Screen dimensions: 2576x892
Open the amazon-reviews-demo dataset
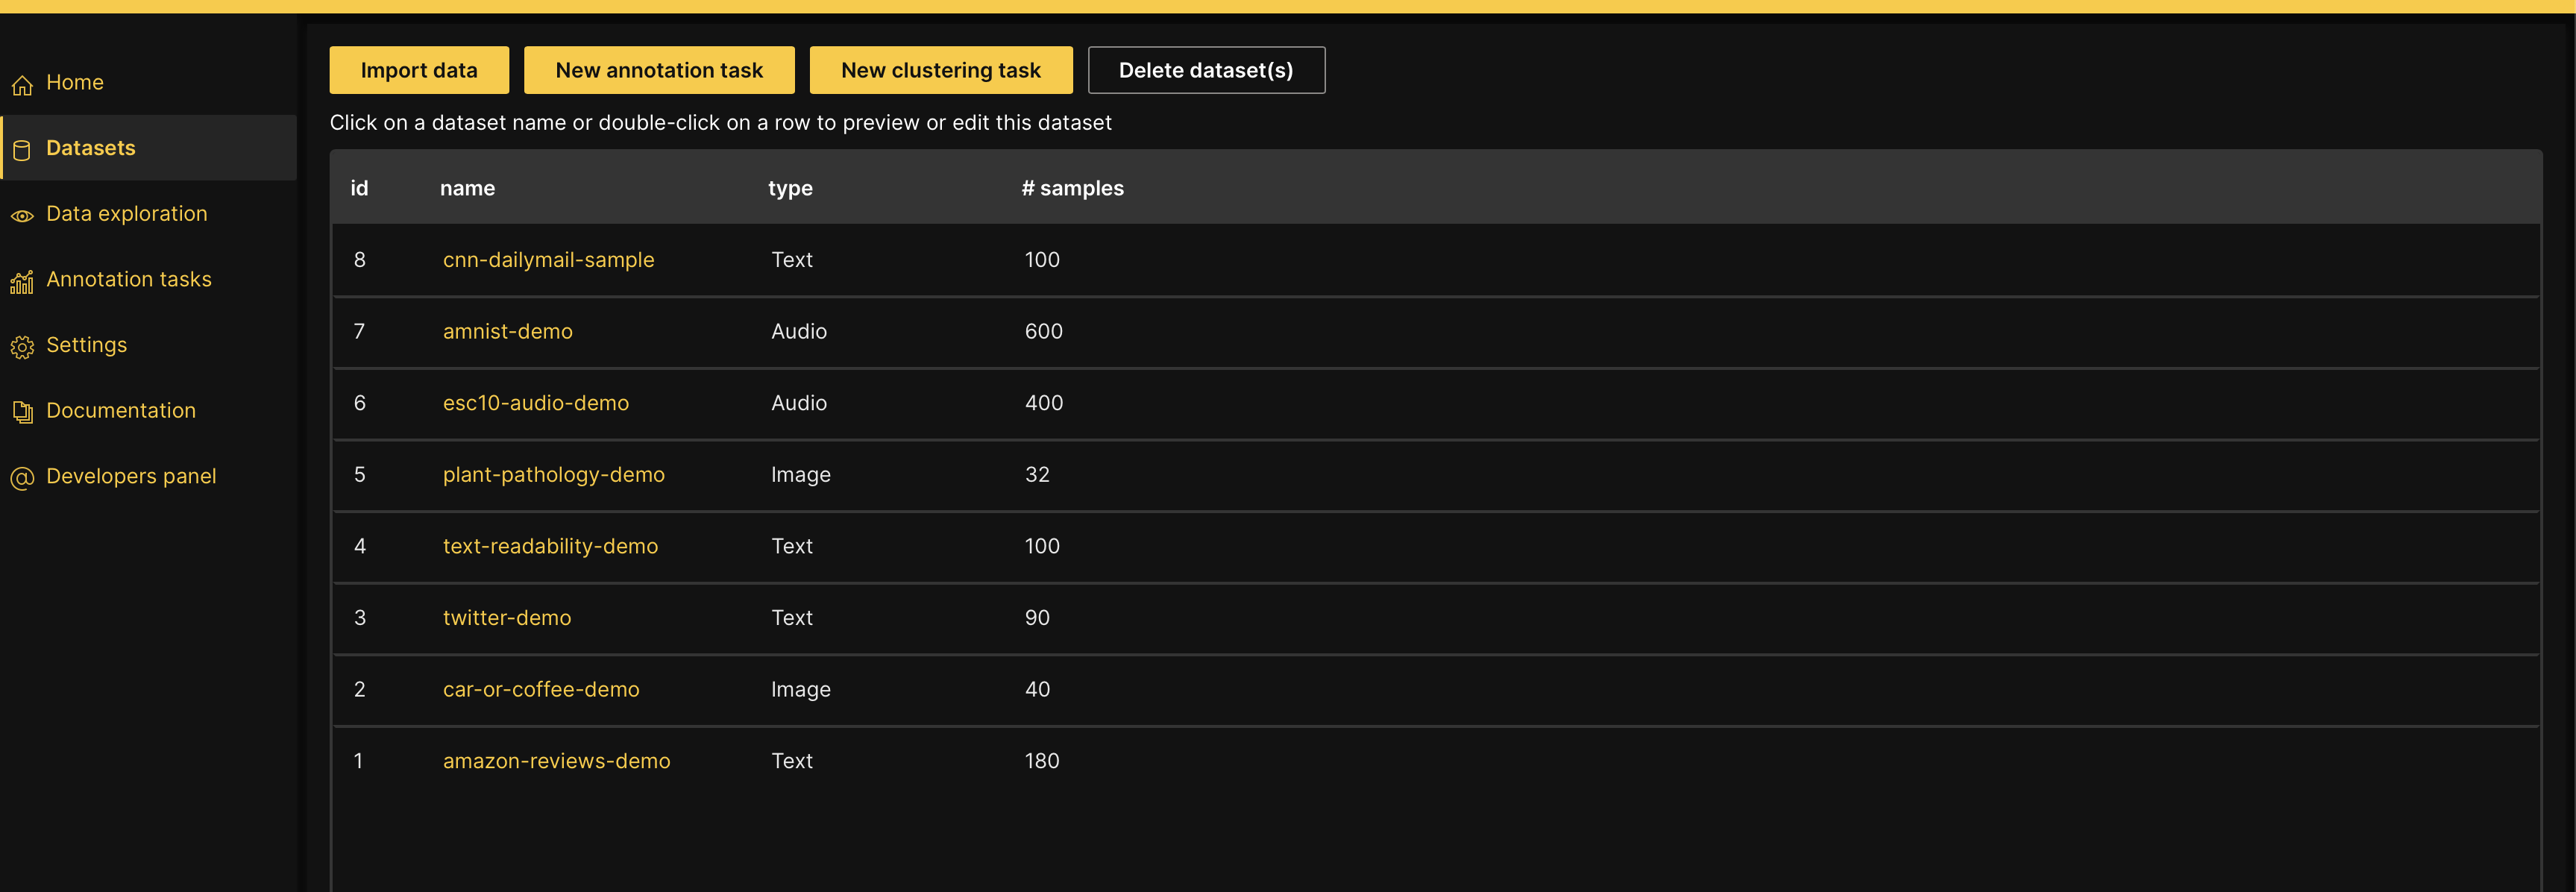click(x=557, y=761)
